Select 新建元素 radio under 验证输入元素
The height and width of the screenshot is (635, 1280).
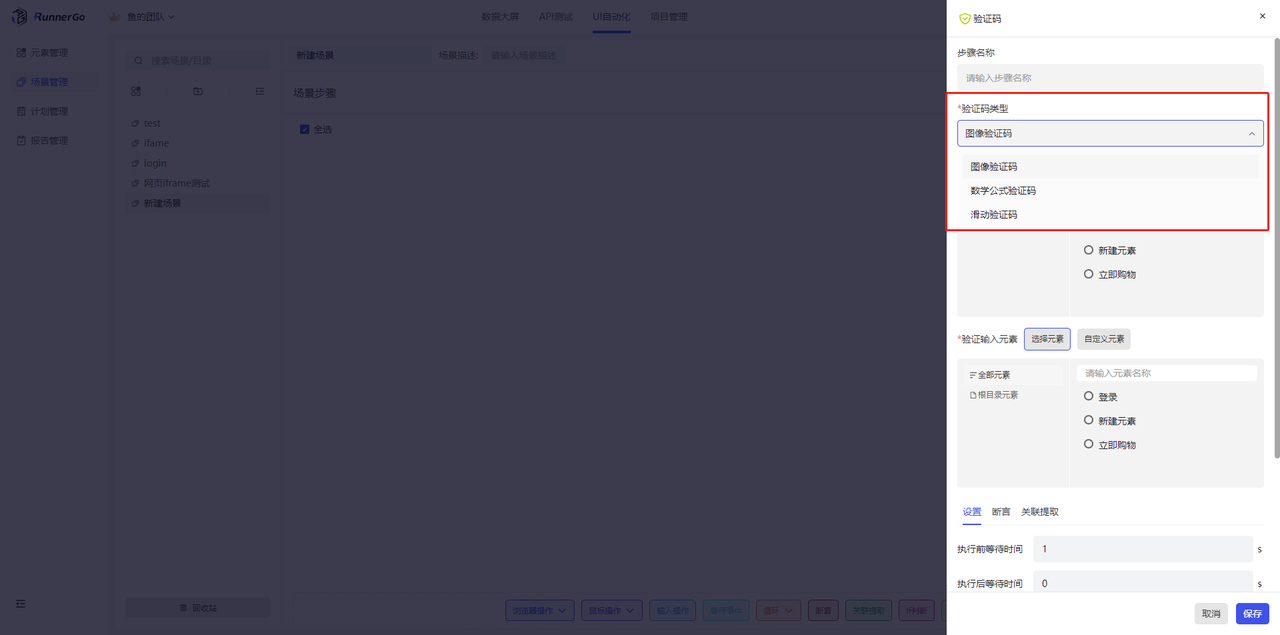[1089, 420]
